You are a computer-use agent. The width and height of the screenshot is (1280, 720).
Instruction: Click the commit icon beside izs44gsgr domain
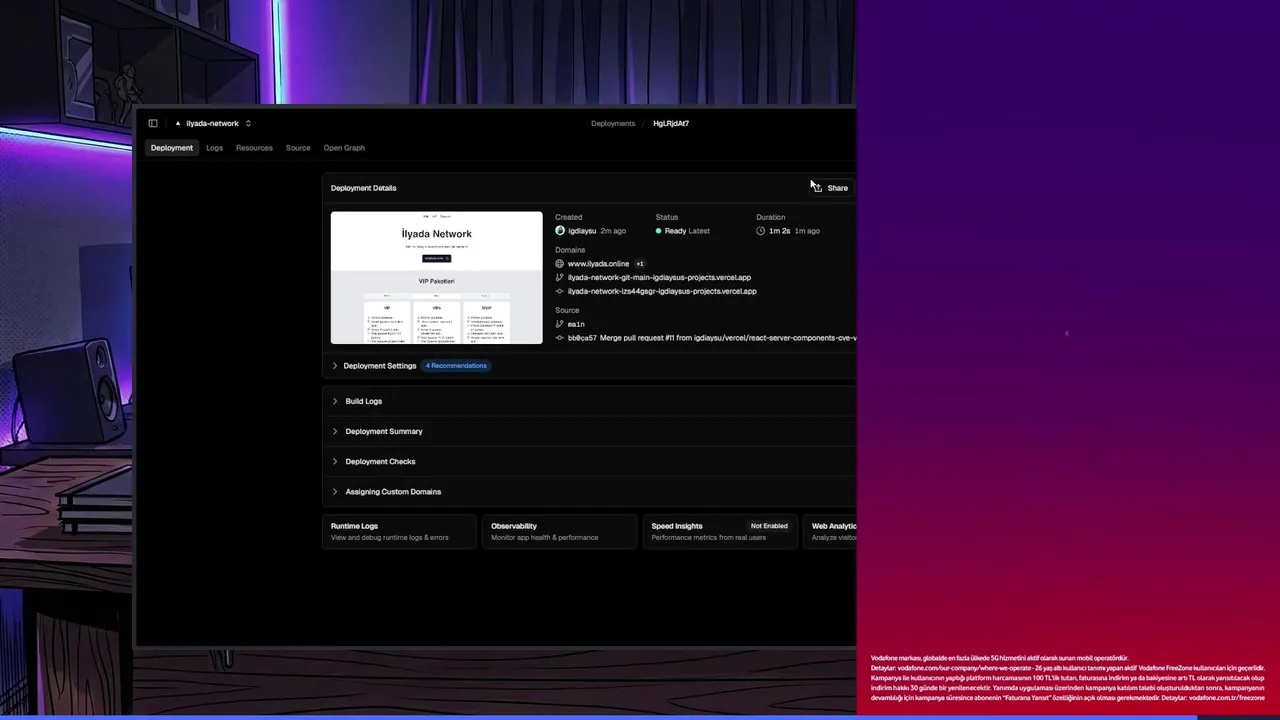coord(560,291)
